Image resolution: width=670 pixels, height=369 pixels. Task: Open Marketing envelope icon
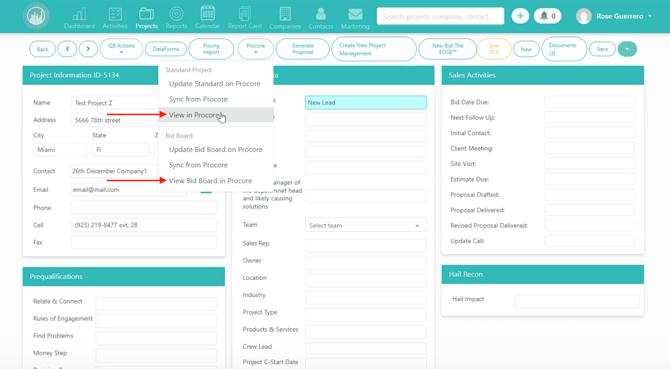355,18
